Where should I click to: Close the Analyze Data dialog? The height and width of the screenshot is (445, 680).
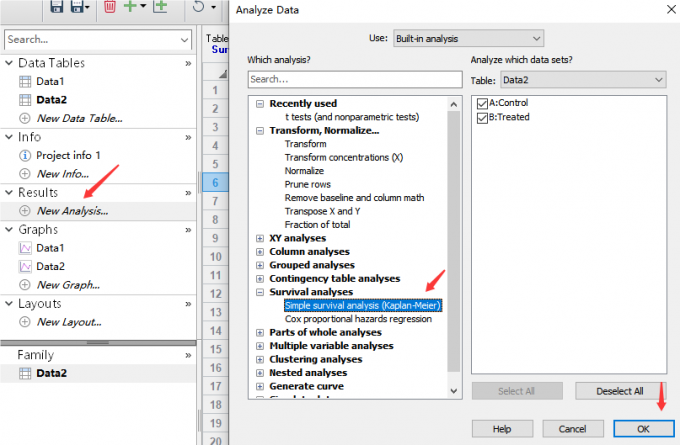click(671, 9)
